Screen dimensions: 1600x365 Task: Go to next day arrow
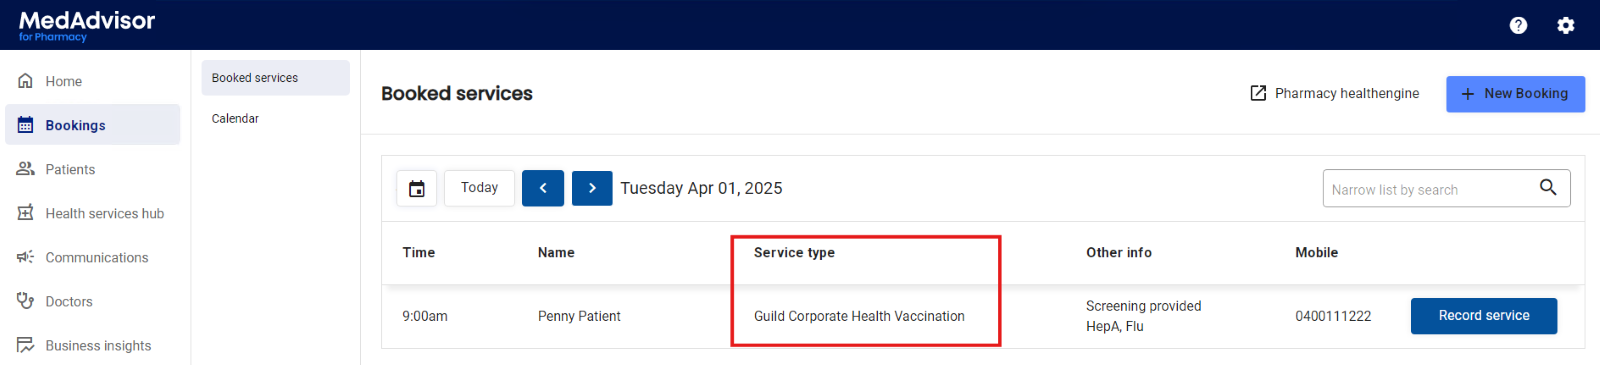592,188
